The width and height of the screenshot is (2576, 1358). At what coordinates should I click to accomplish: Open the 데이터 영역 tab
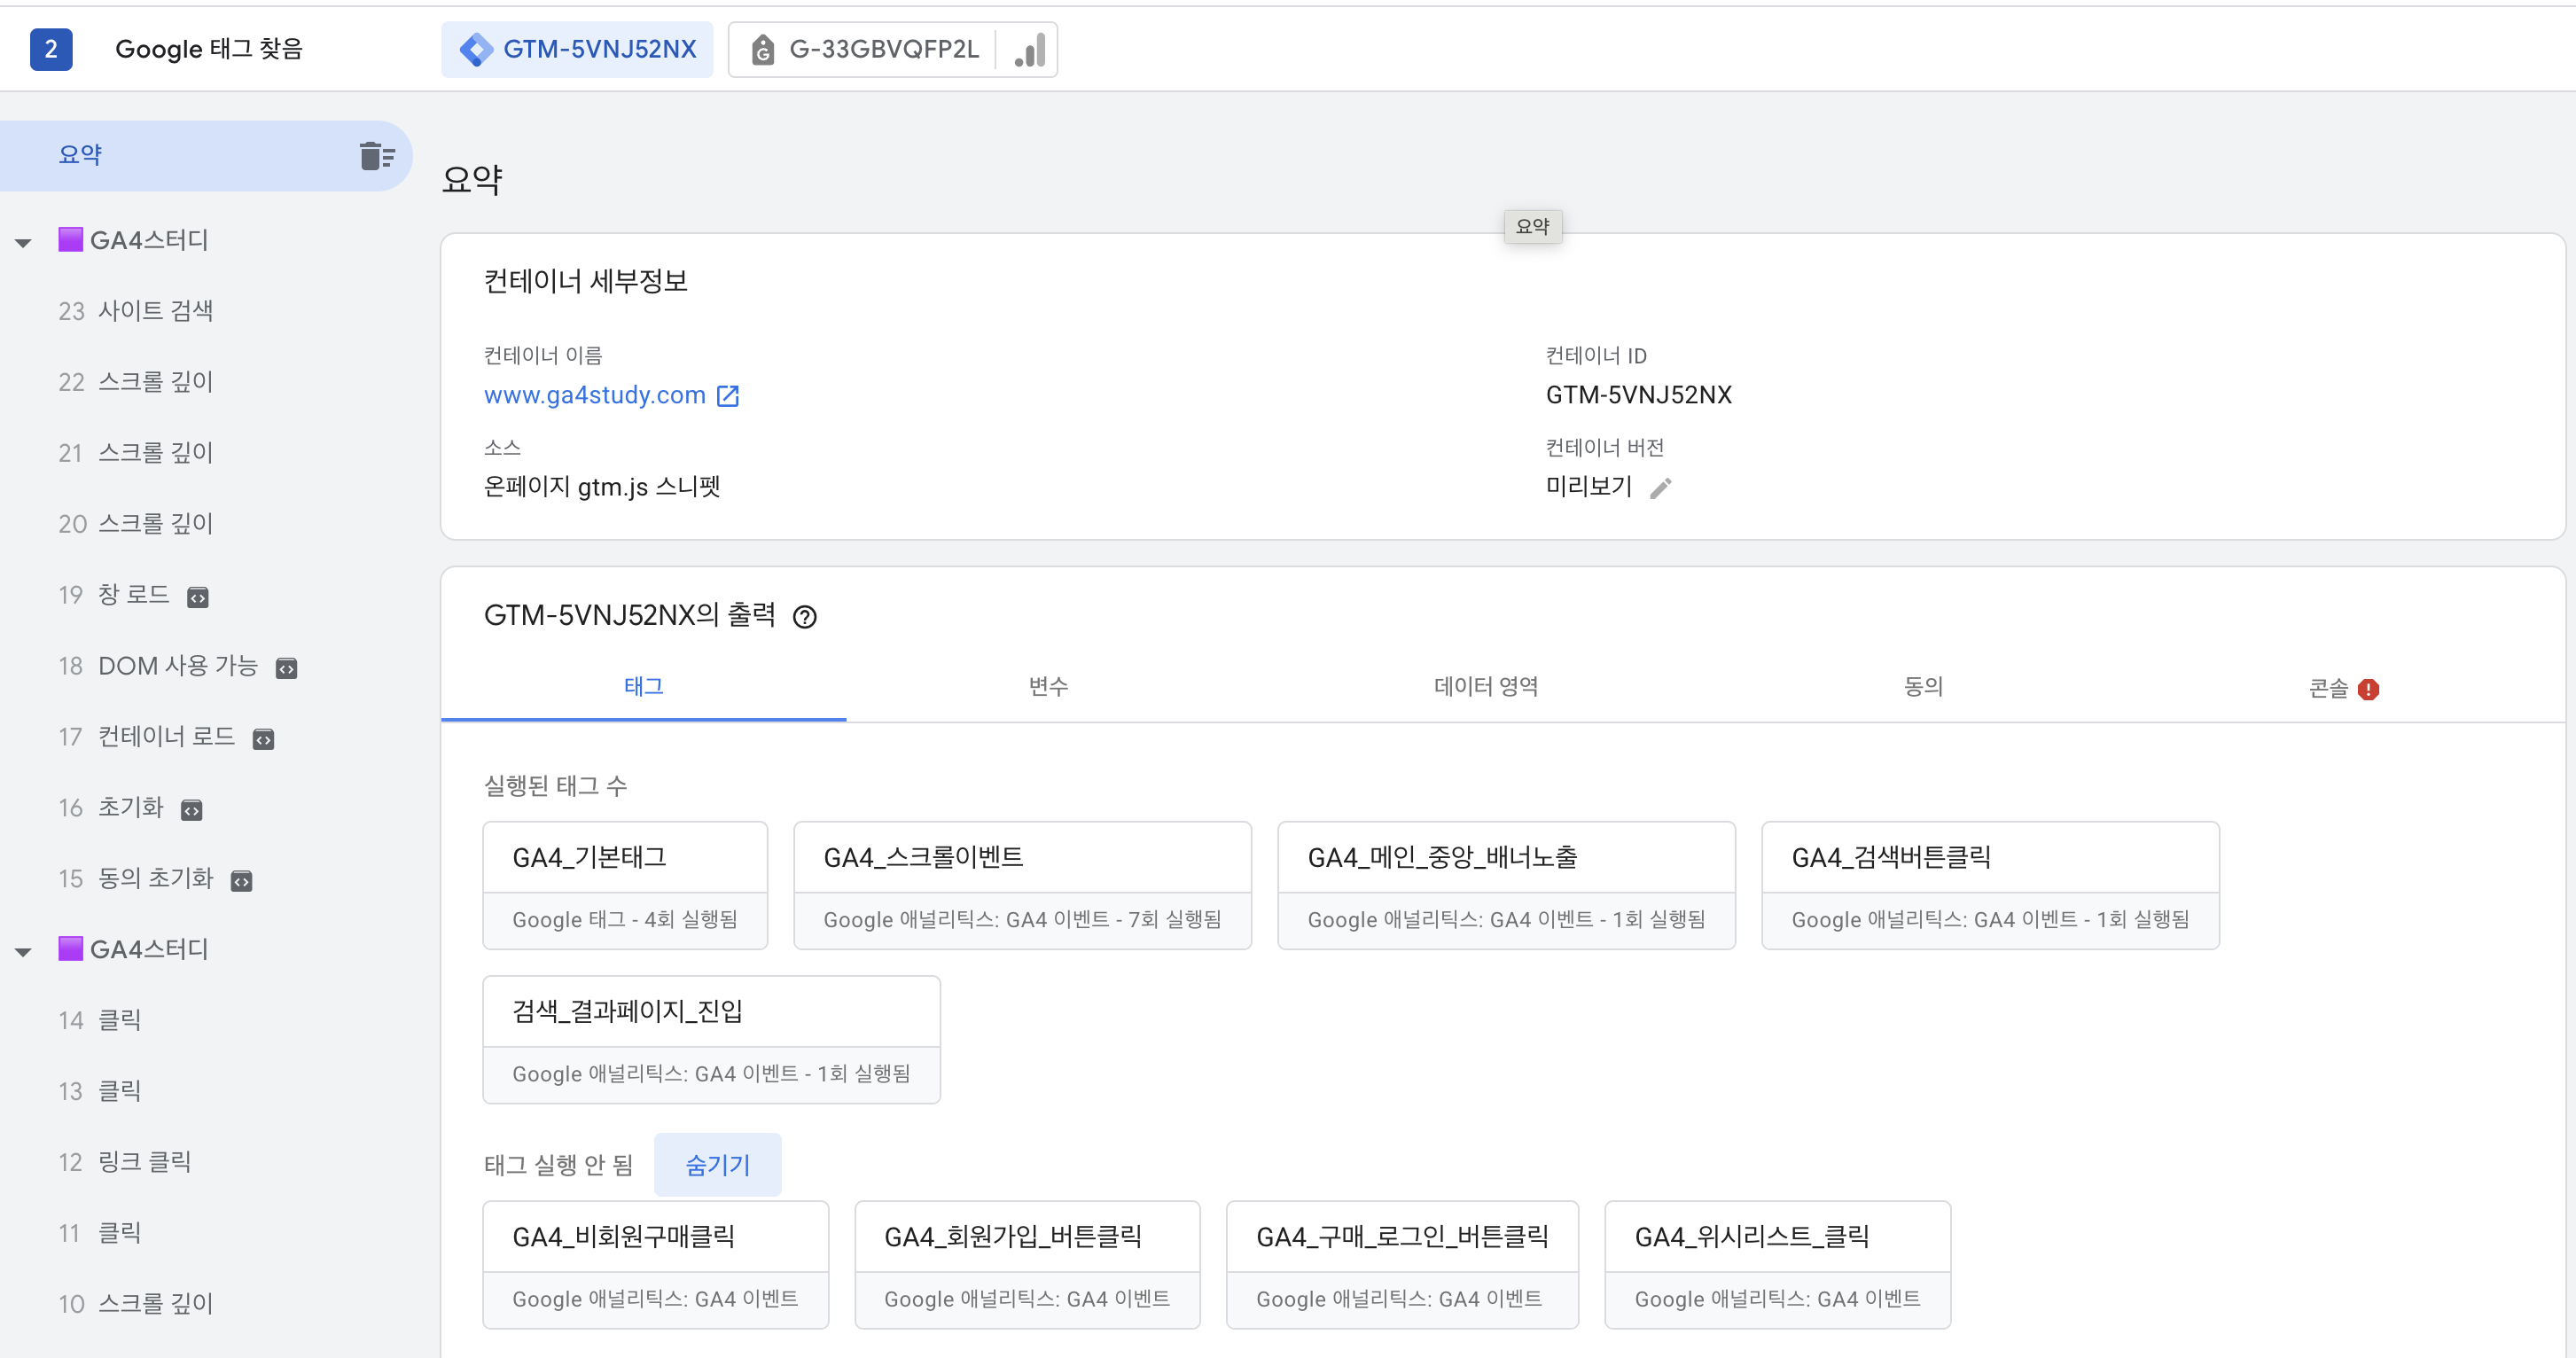(x=1485, y=686)
